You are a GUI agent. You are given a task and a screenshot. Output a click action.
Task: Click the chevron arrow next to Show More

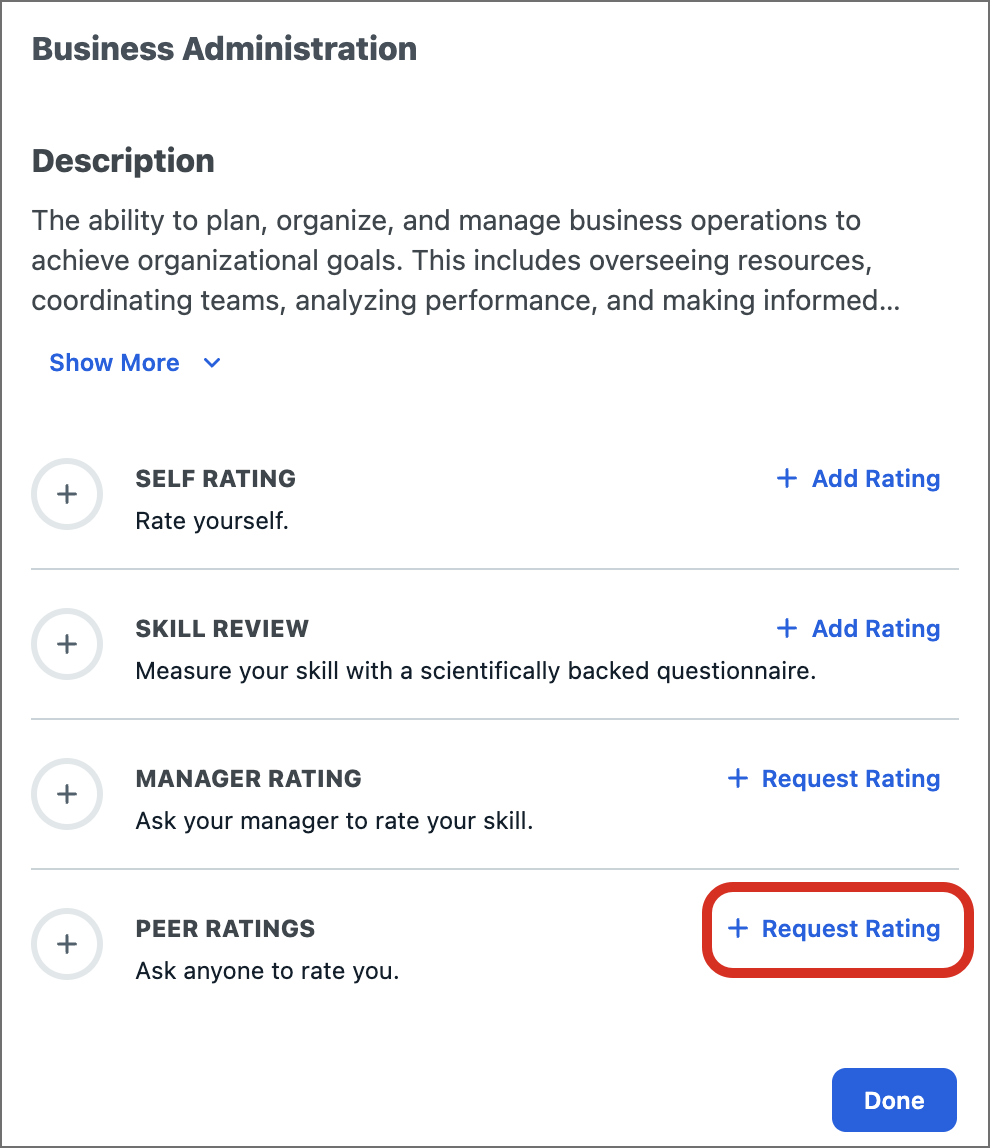(x=212, y=363)
